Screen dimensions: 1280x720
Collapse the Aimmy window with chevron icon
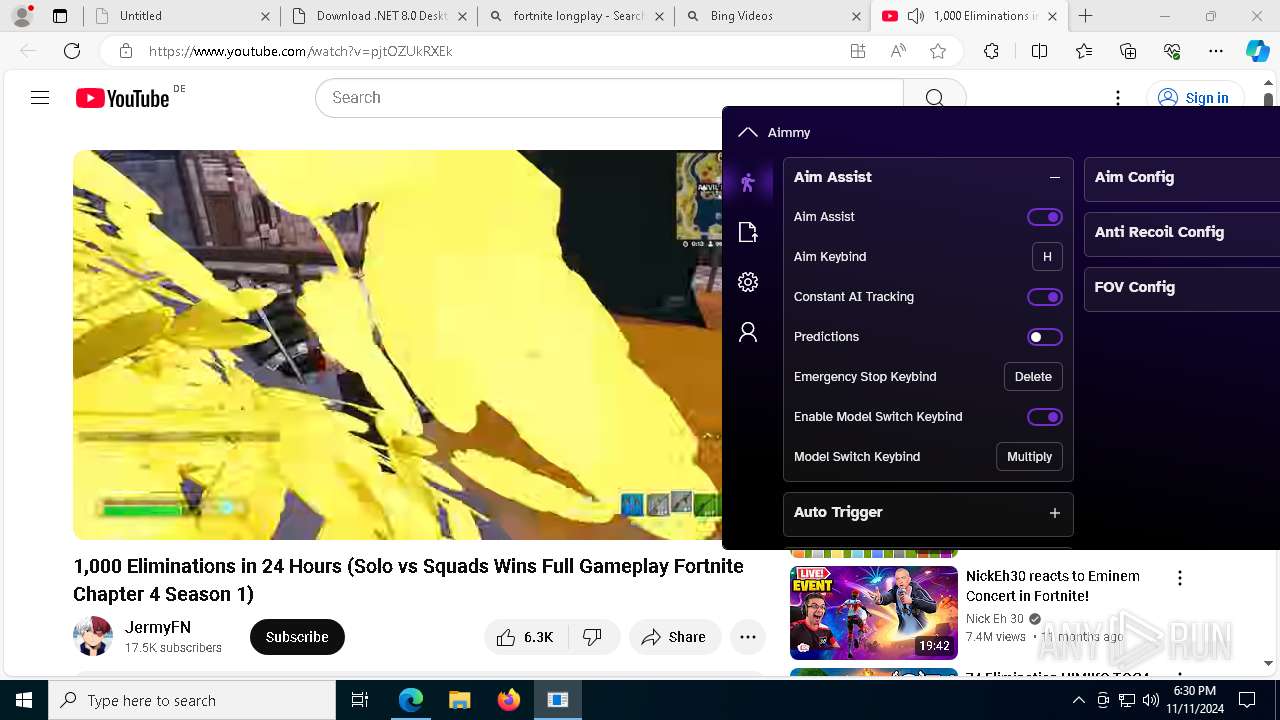click(747, 132)
